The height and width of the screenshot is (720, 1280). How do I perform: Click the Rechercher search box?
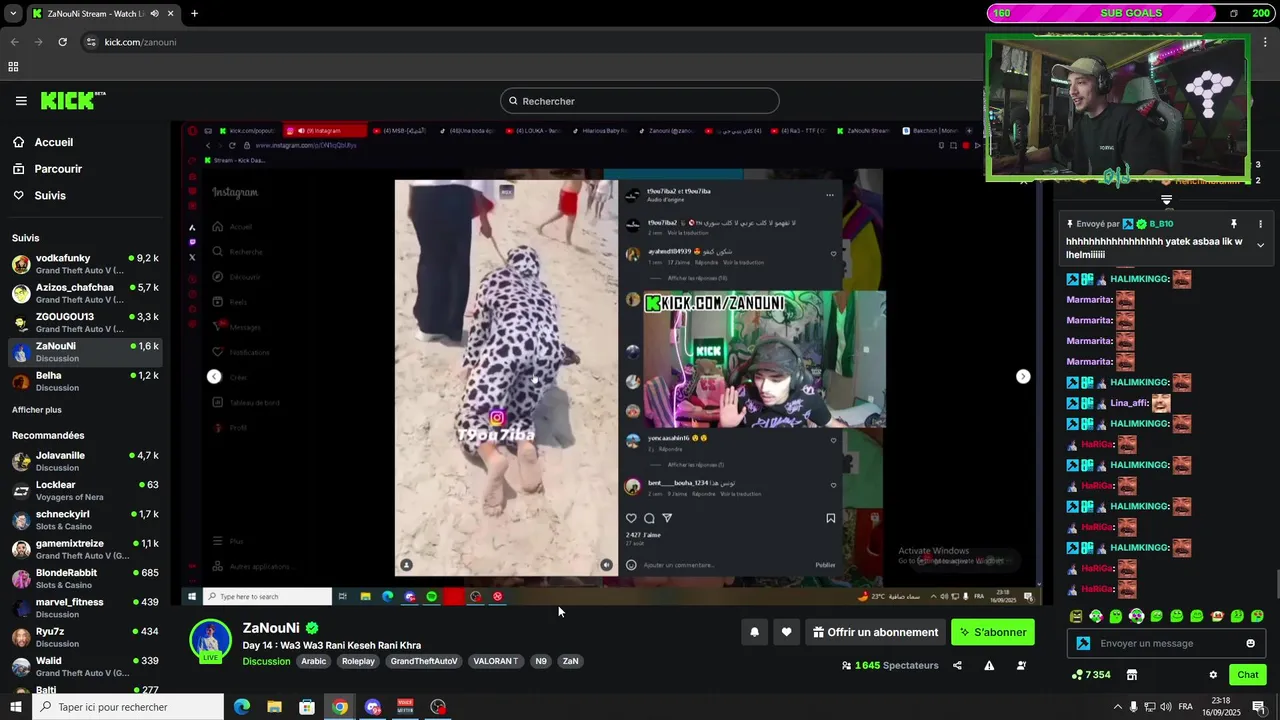640,101
